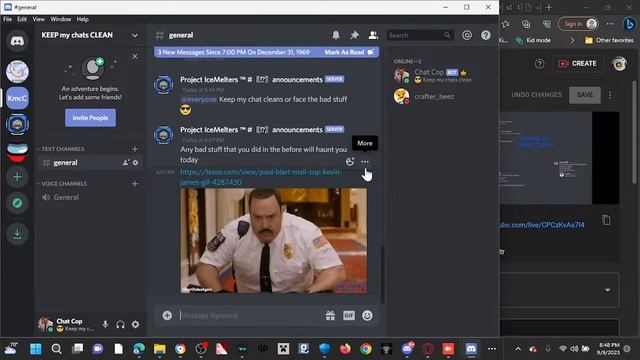Open Edit Channel gear on general channel

[x=136, y=162]
